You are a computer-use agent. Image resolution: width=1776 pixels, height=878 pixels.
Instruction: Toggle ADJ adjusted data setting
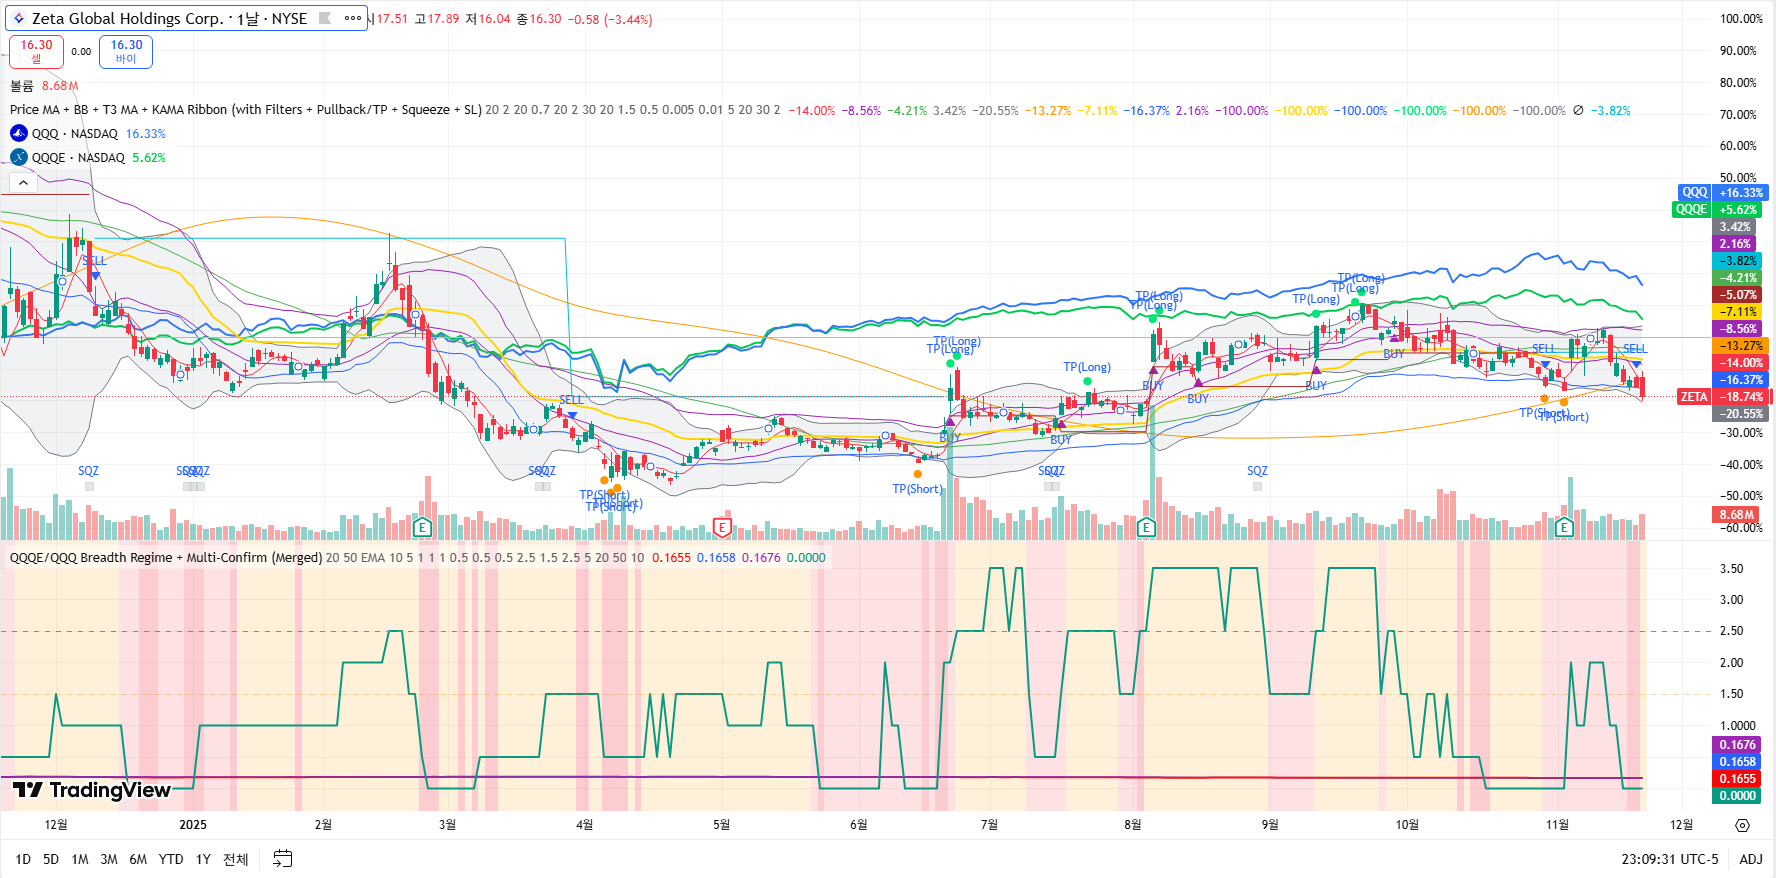[x=1750, y=859]
